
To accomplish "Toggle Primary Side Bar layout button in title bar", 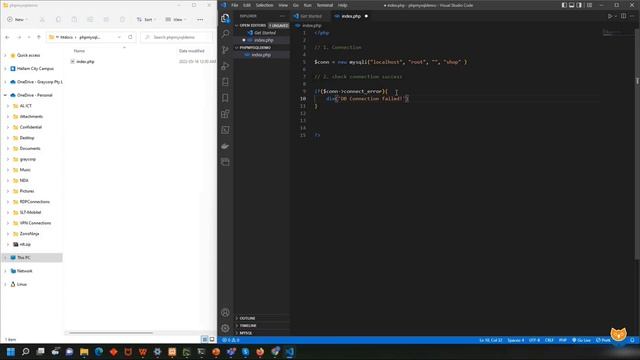I will tap(564, 5).
